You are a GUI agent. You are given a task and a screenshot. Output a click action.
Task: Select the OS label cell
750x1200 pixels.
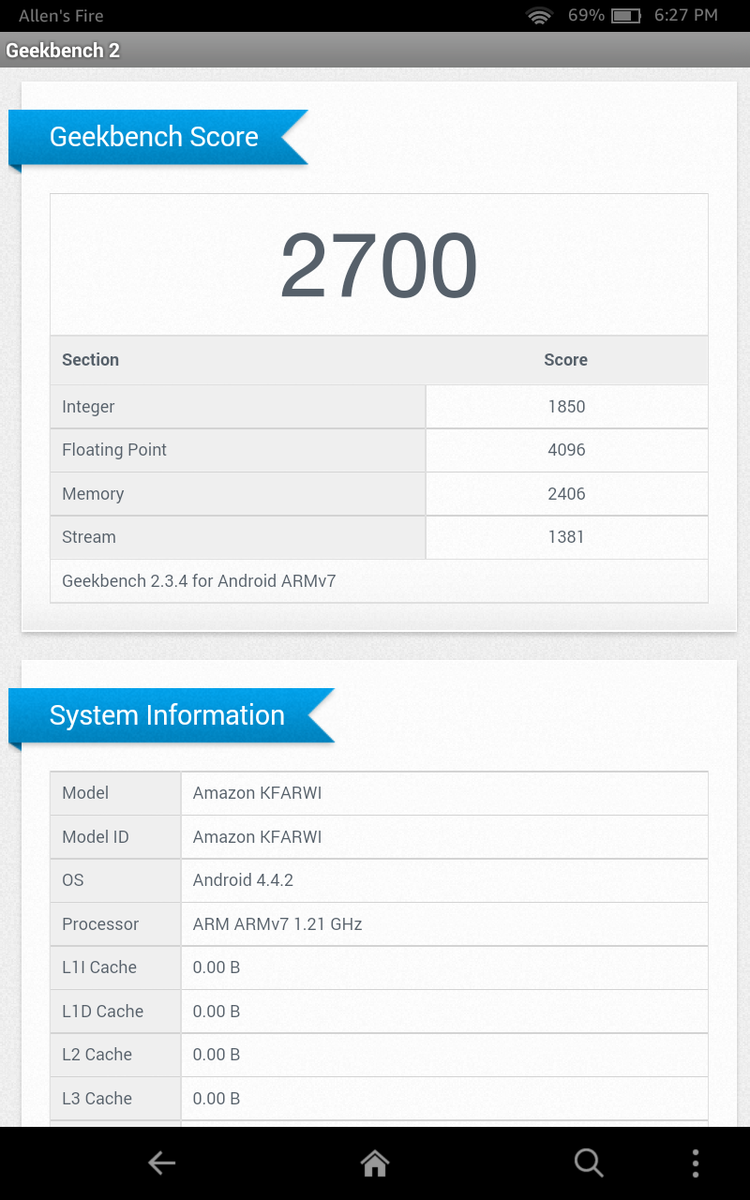click(x=116, y=880)
